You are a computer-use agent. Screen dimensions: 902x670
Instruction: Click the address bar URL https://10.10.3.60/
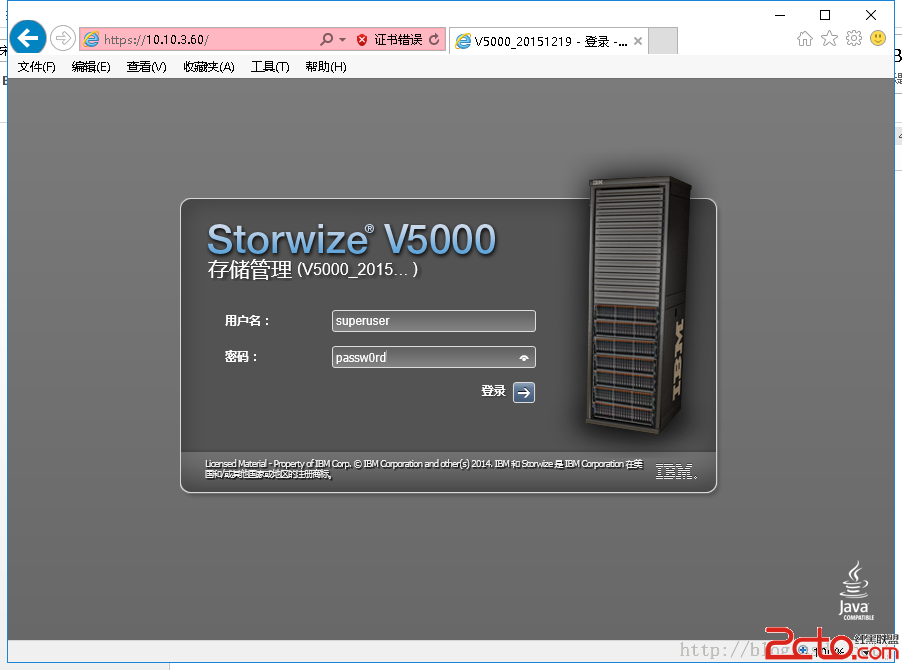click(156, 40)
